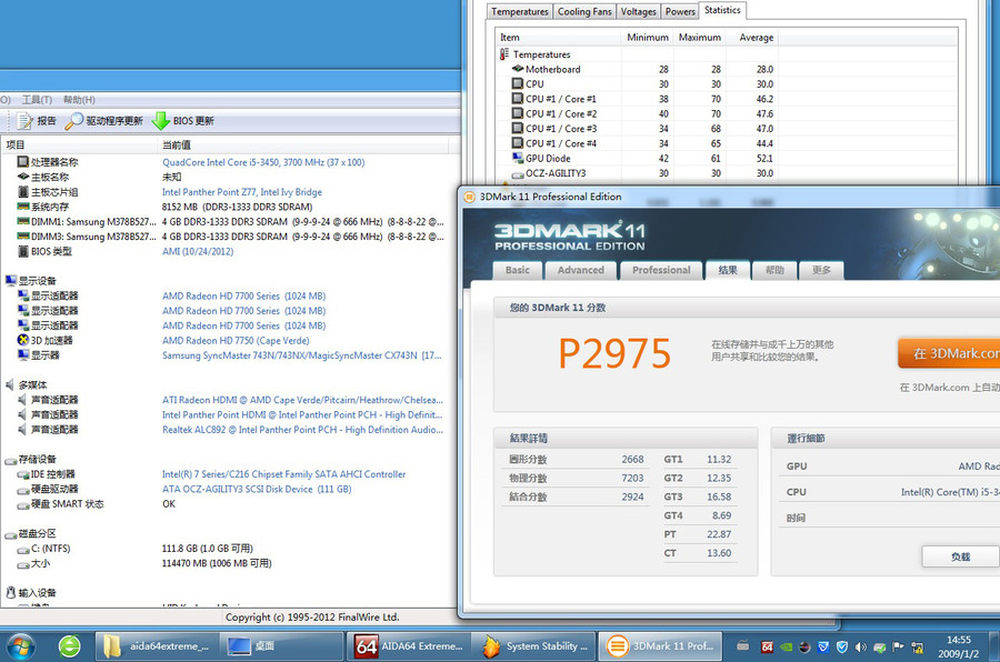The image size is (1000, 662).
Task: Click the green graphics card tray icon
Action: pos(786,647)
